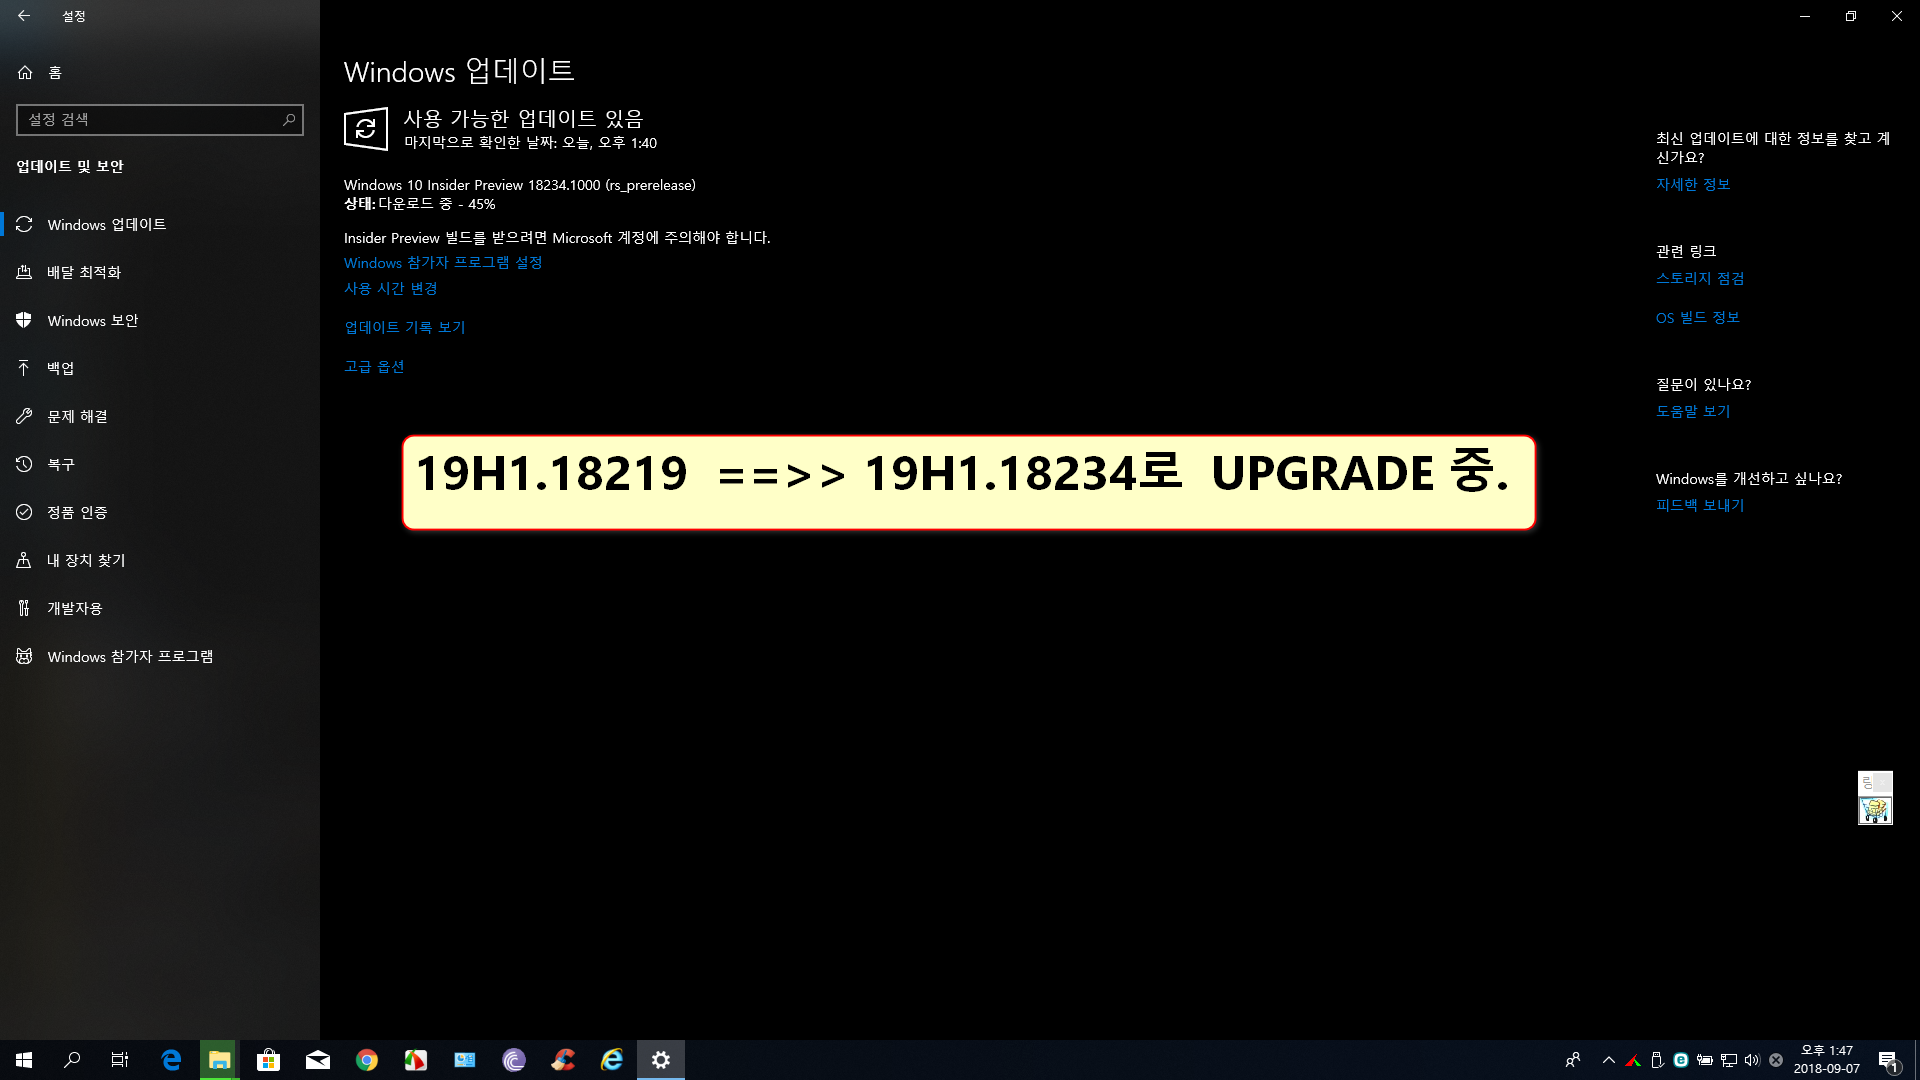Click the safely remove USB tray icon
The height and width of the screenshot is (1080, 1920).
(1657, 1060)
